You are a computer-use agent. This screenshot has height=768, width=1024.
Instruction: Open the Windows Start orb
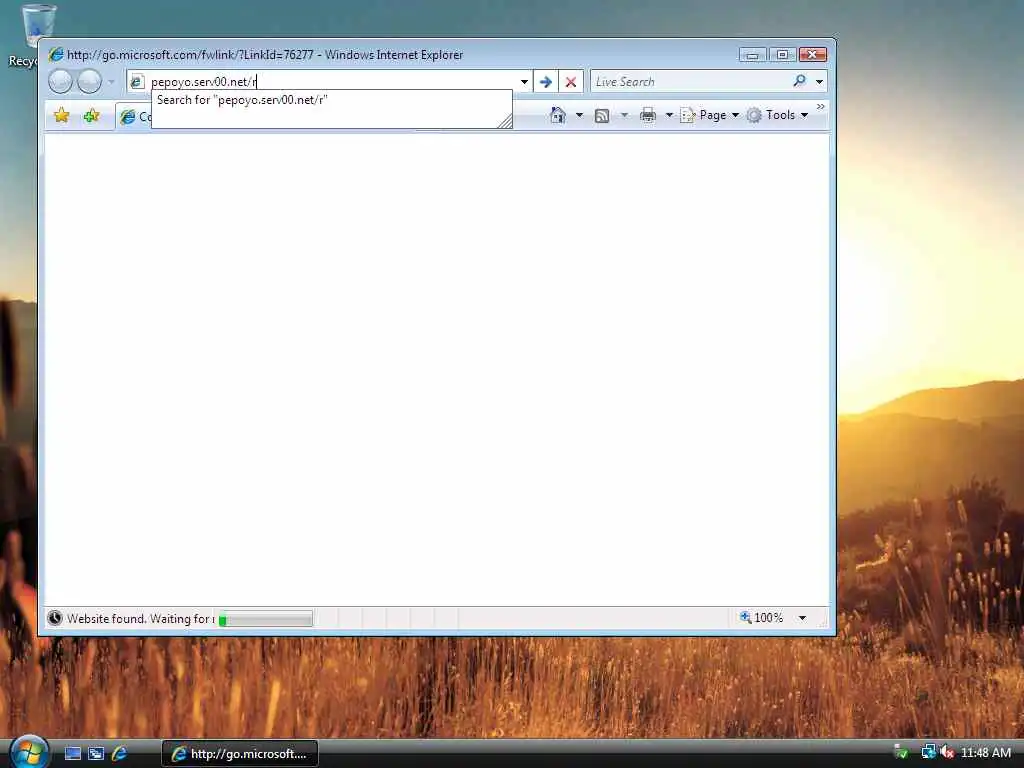[29, 752]
